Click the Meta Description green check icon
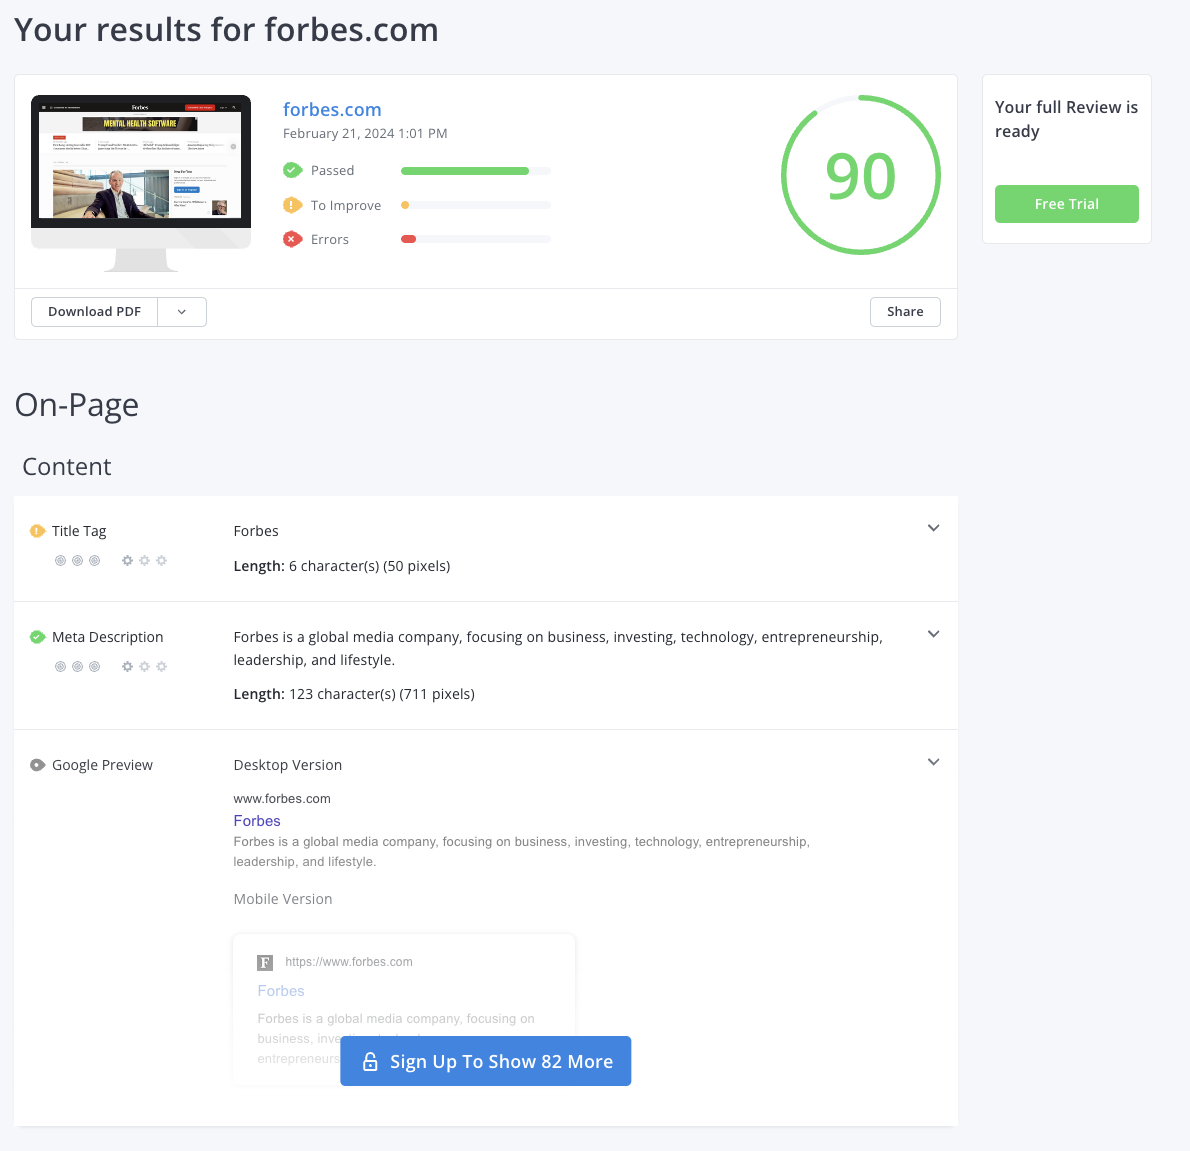1190x1151 pixels. 37,637
